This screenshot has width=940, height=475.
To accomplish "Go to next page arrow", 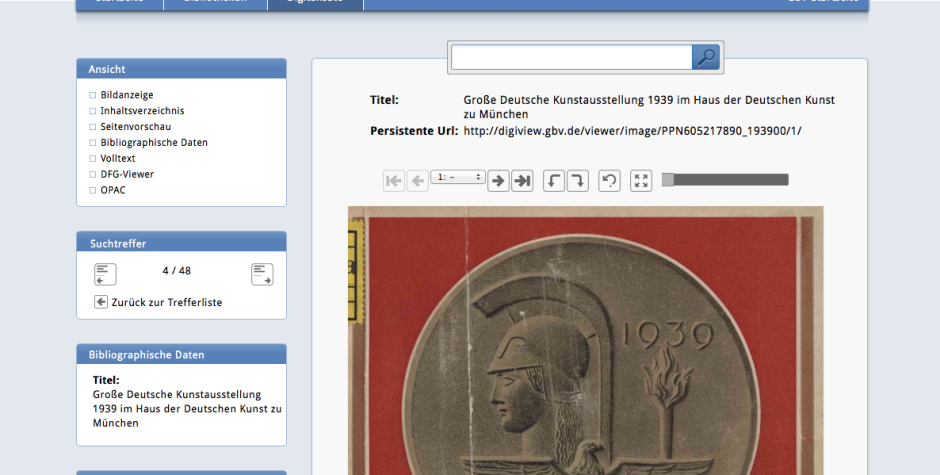I will point(498,181).
